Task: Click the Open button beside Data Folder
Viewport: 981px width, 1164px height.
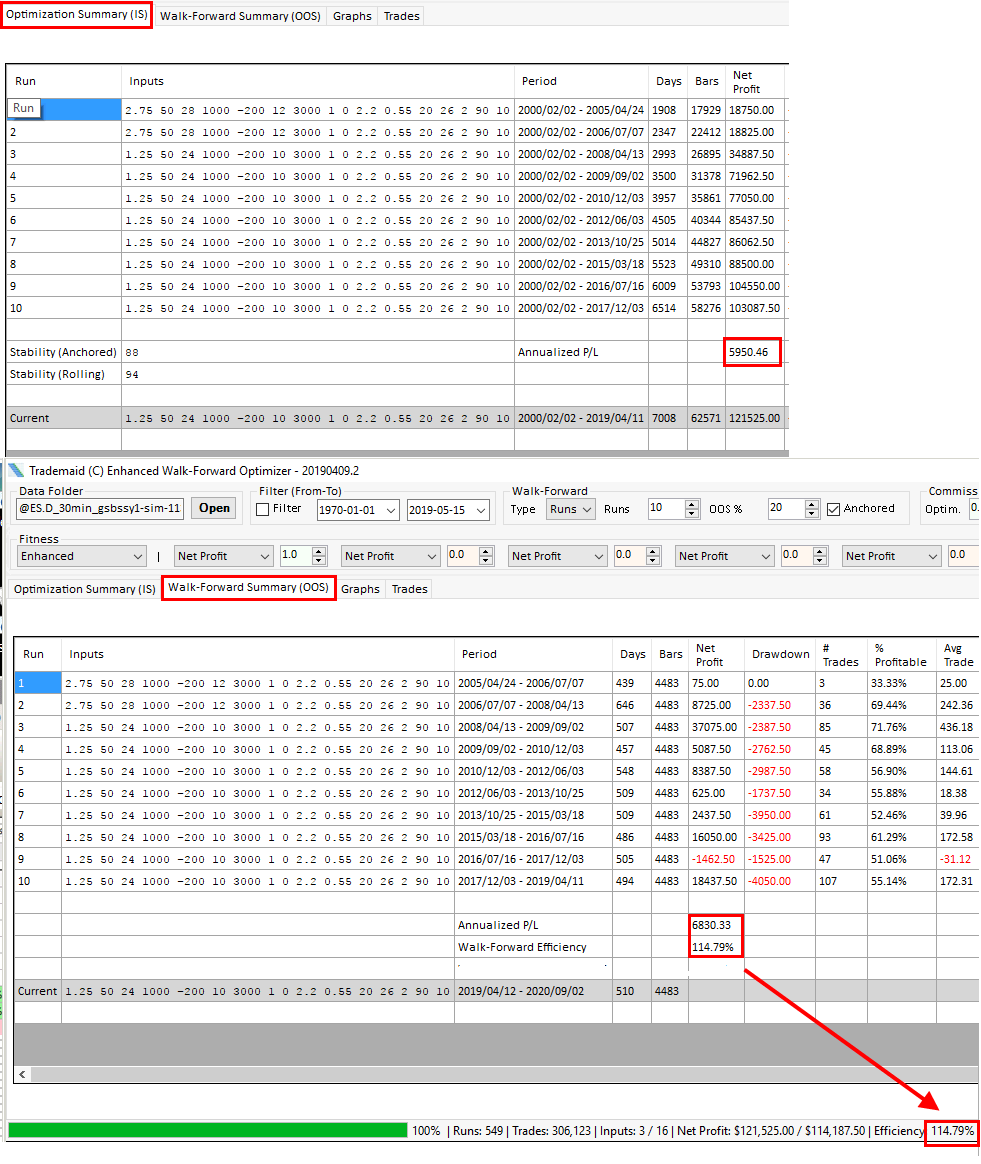Action: point(214,508)
